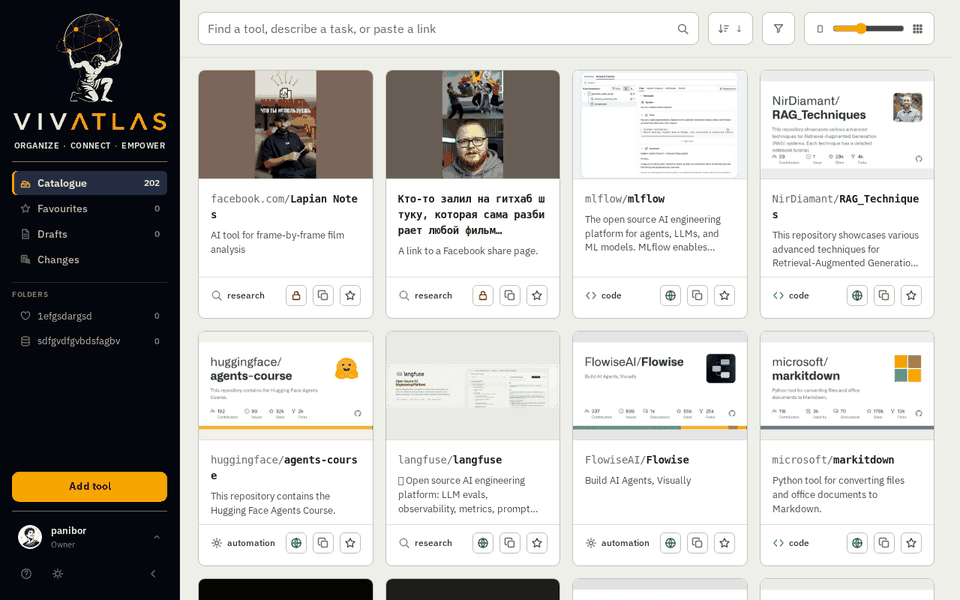Star the NirDiamant/RAG_Techniques card
960x600 pixels.
[x=911, y=295]
